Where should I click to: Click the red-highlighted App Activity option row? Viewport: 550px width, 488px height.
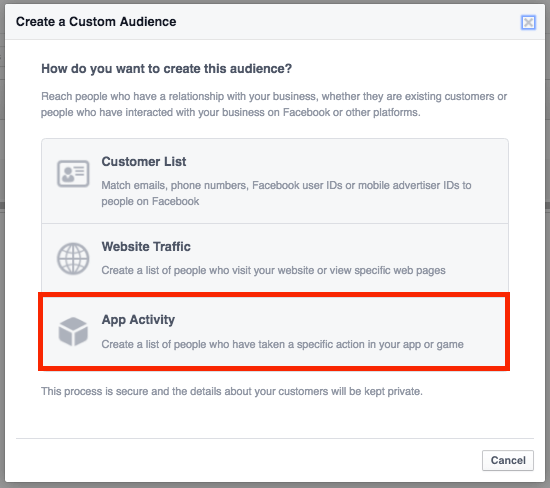tap(274, 332)
